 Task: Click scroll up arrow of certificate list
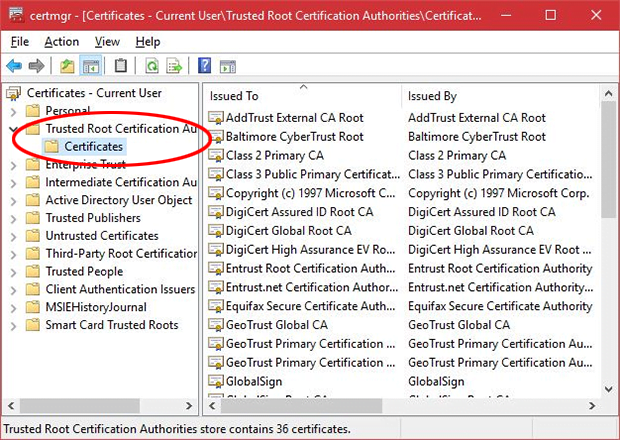(609, 94)
